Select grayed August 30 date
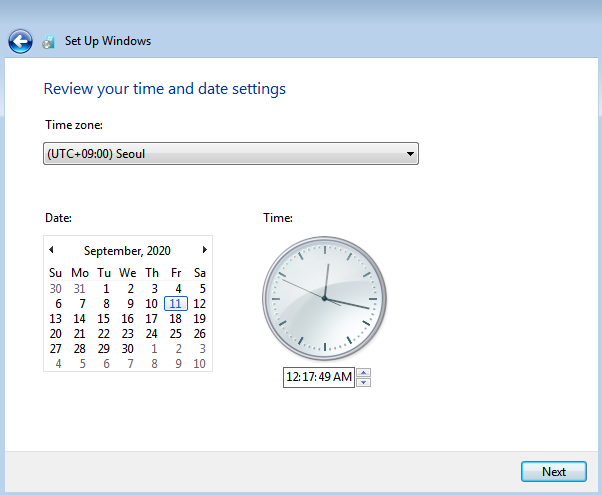The width and height of the screenshot is (602, 495). [55, 289]
